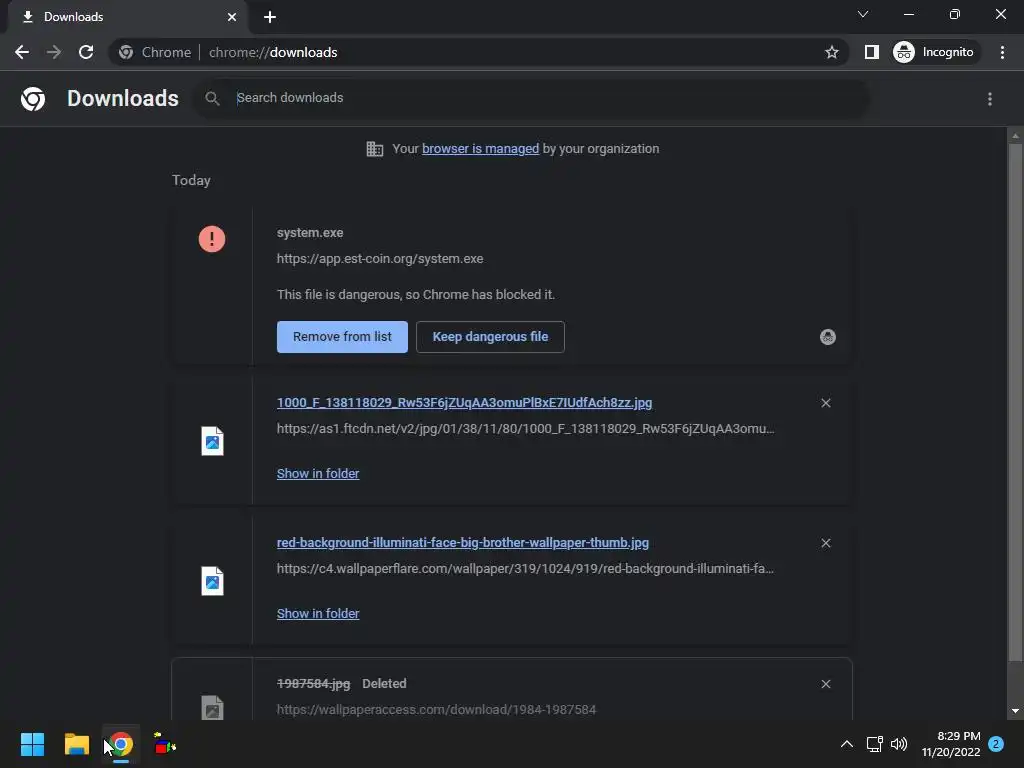
Task: Open the notification badge showing 2
Action: tap(996, 744)
